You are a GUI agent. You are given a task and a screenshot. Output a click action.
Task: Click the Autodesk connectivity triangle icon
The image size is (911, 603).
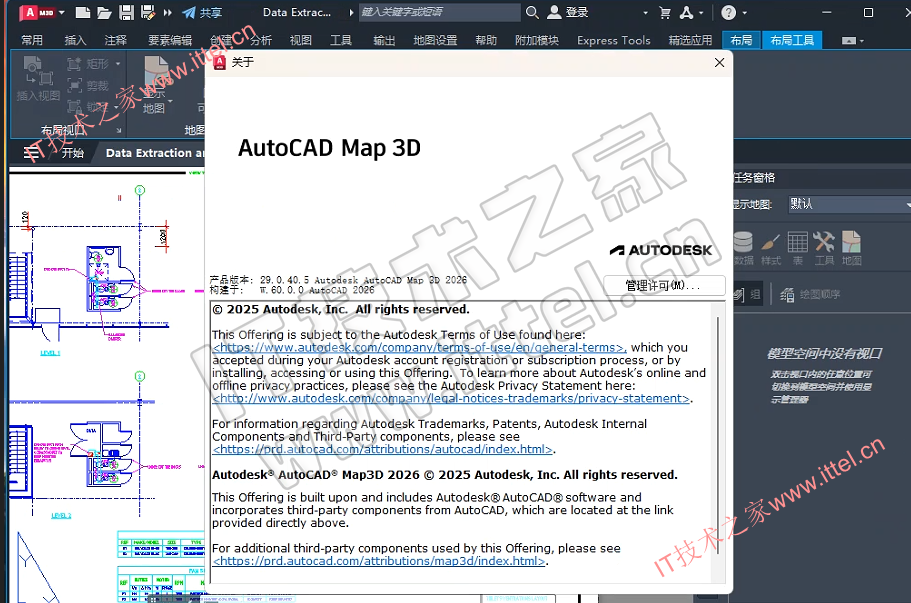coord(686,12)
